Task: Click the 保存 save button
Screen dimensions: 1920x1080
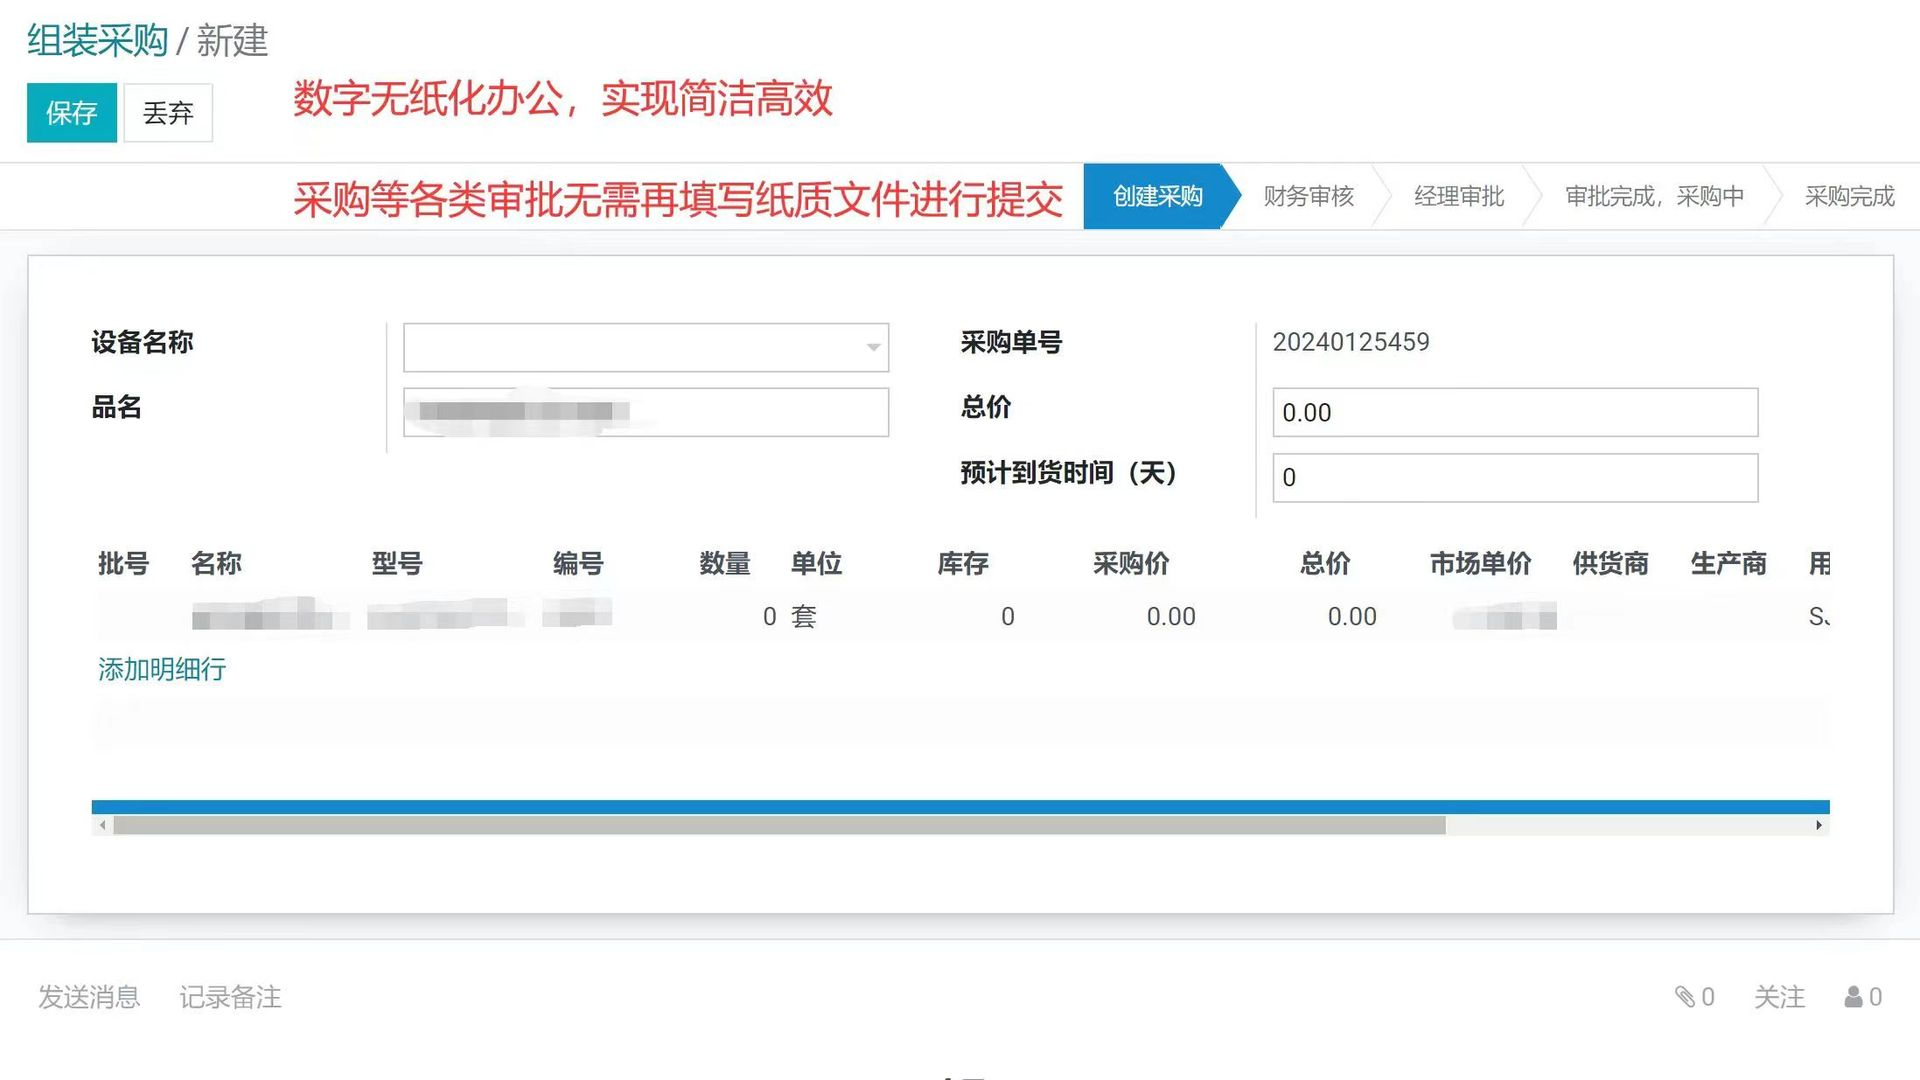Action: pos(71,113)
